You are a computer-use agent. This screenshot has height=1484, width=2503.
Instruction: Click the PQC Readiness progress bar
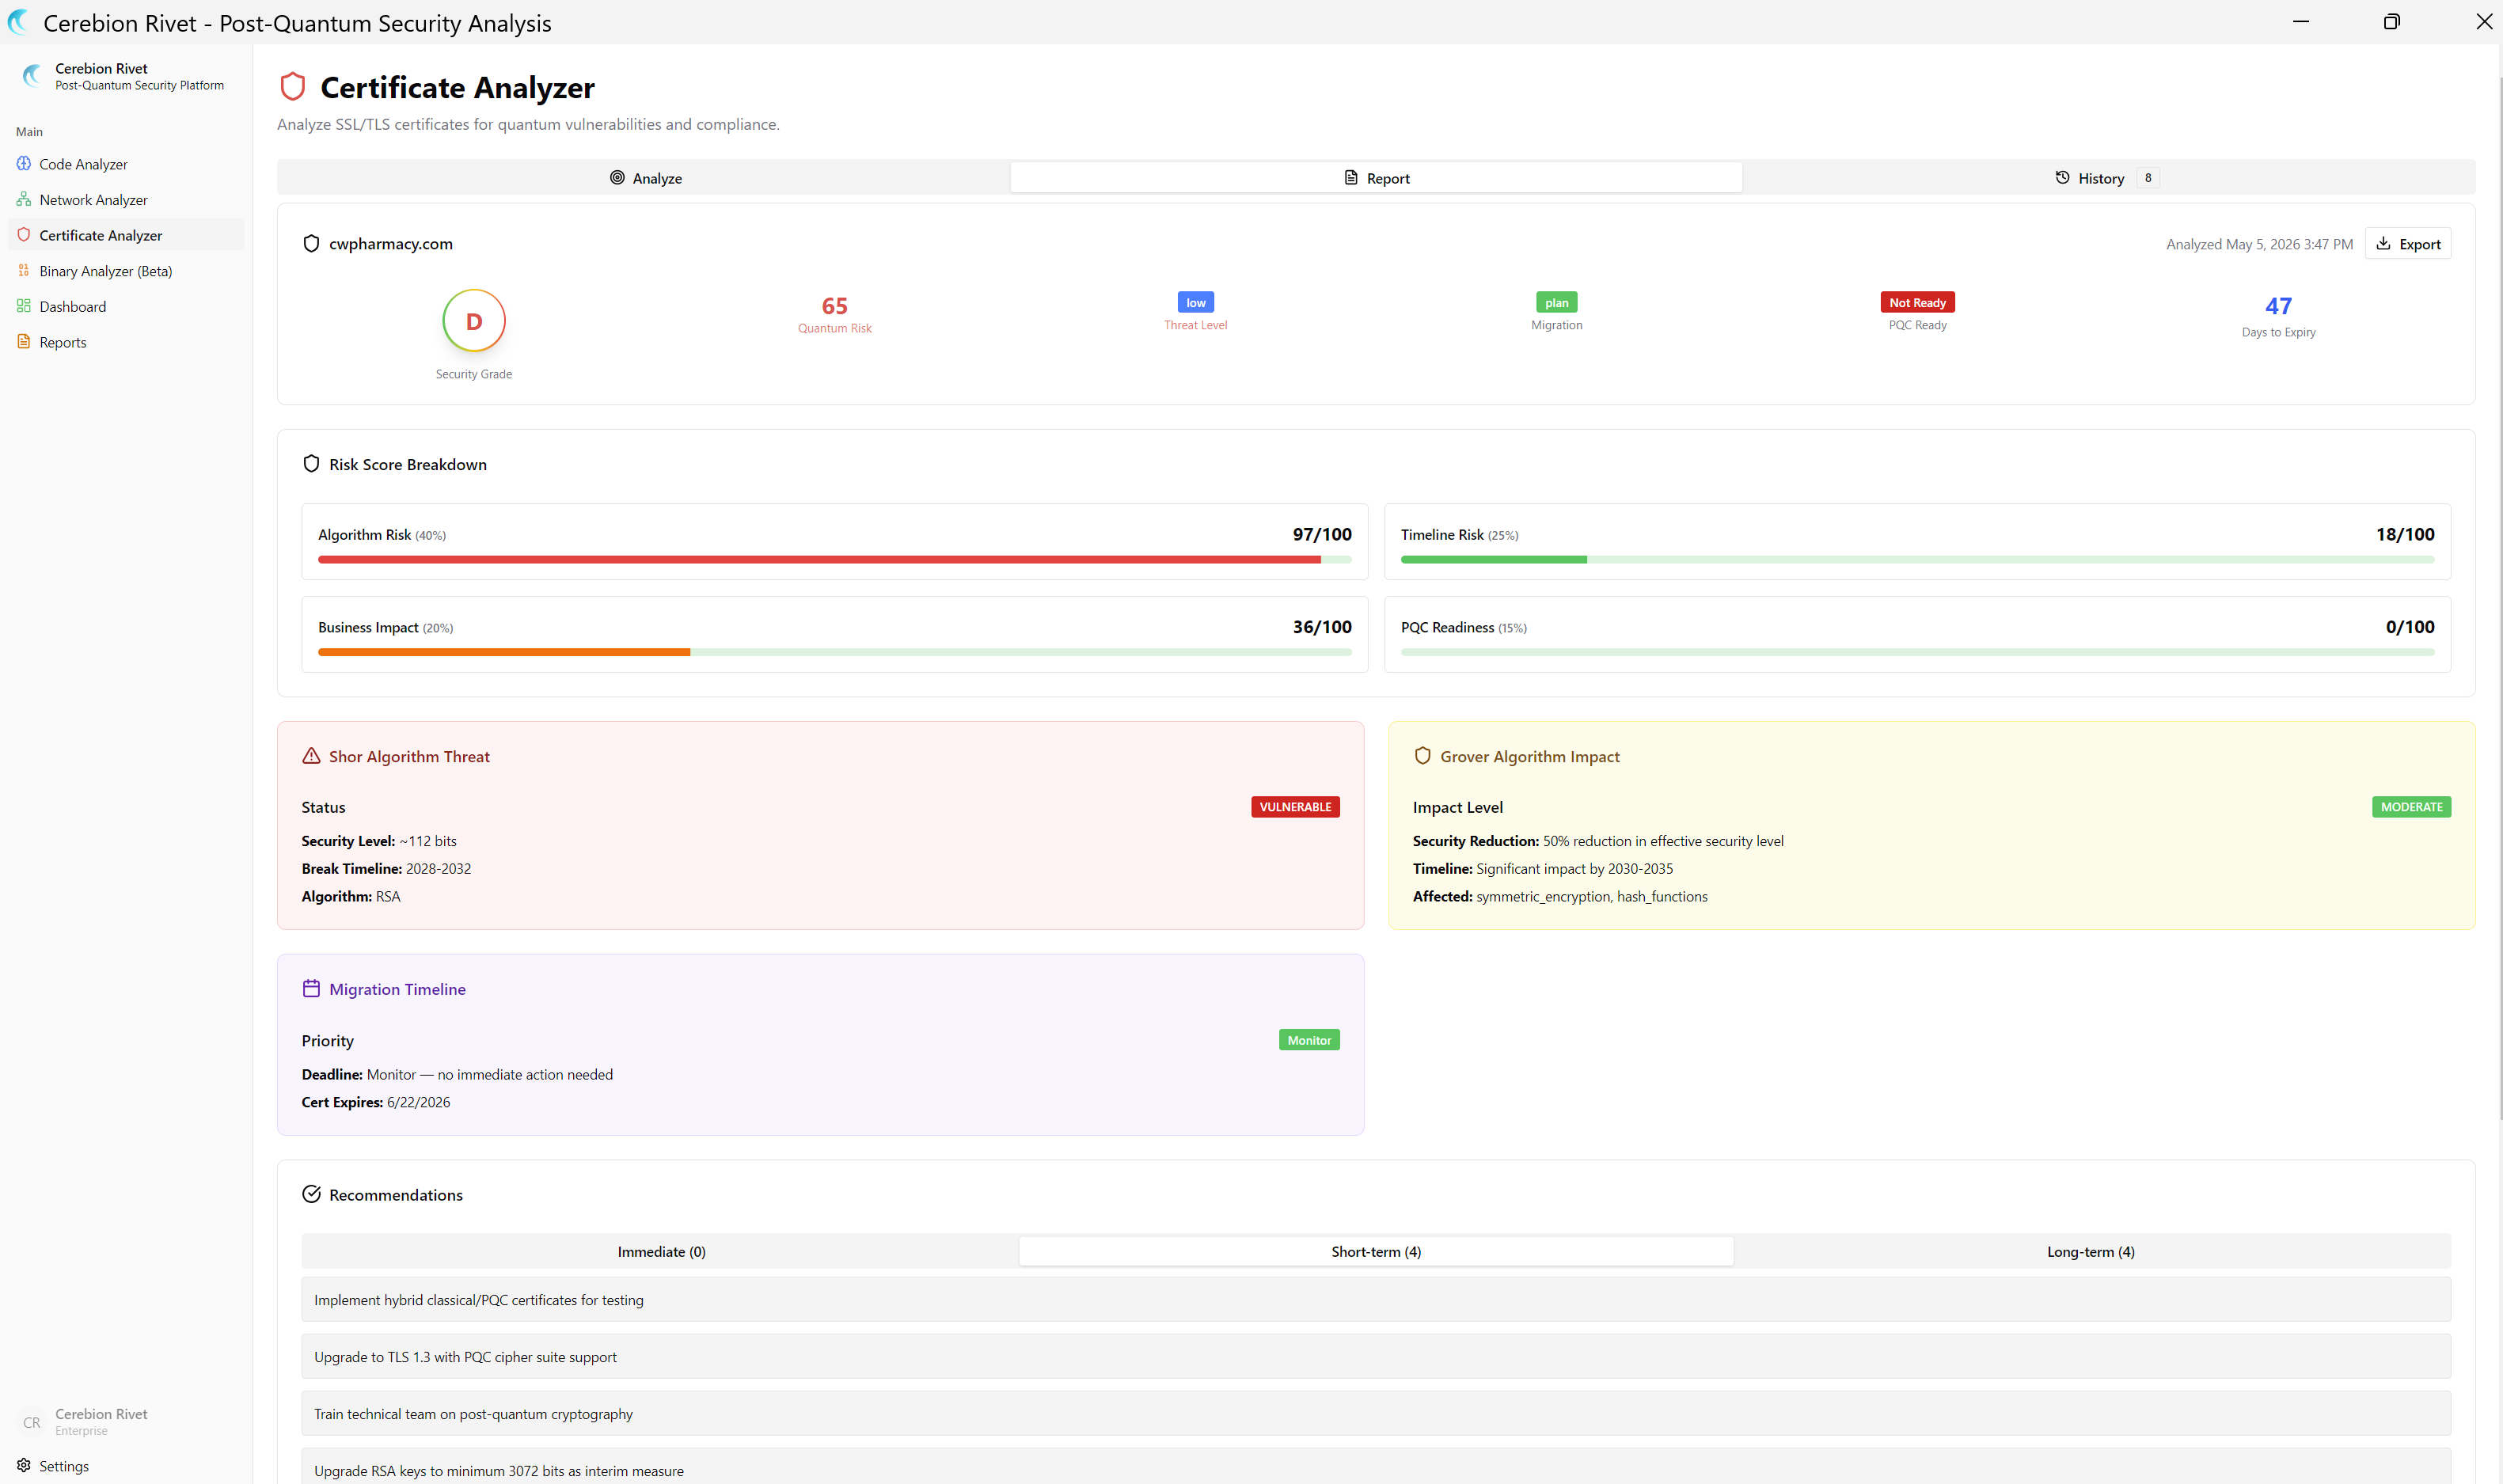tap(1917, 652)
